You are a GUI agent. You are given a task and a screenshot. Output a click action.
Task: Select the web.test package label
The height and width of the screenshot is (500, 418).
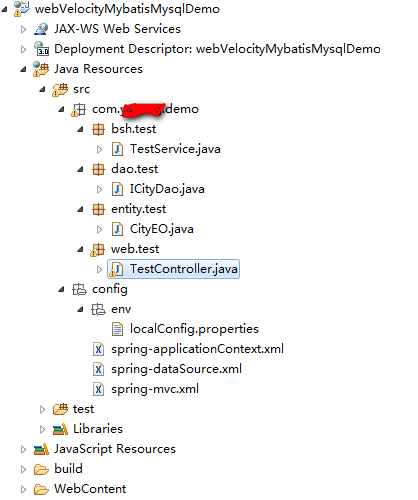[x=135, y=249]
